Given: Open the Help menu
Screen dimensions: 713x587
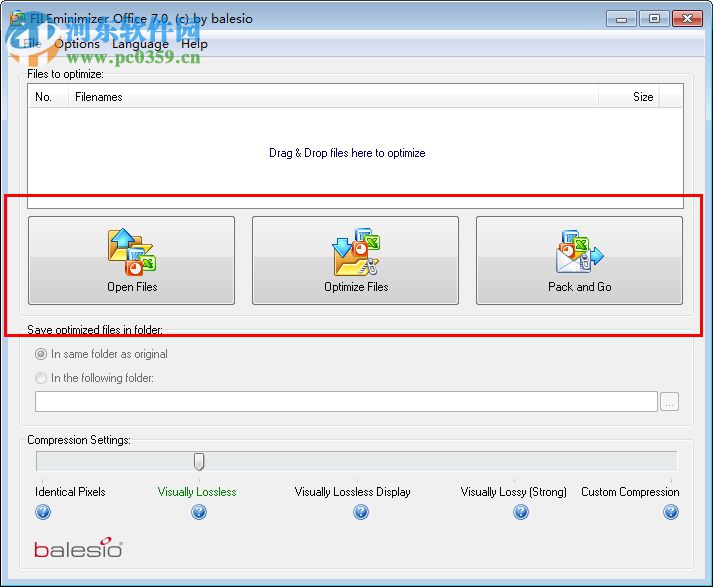Looking at the screenshot, I should tap(194, 44).
